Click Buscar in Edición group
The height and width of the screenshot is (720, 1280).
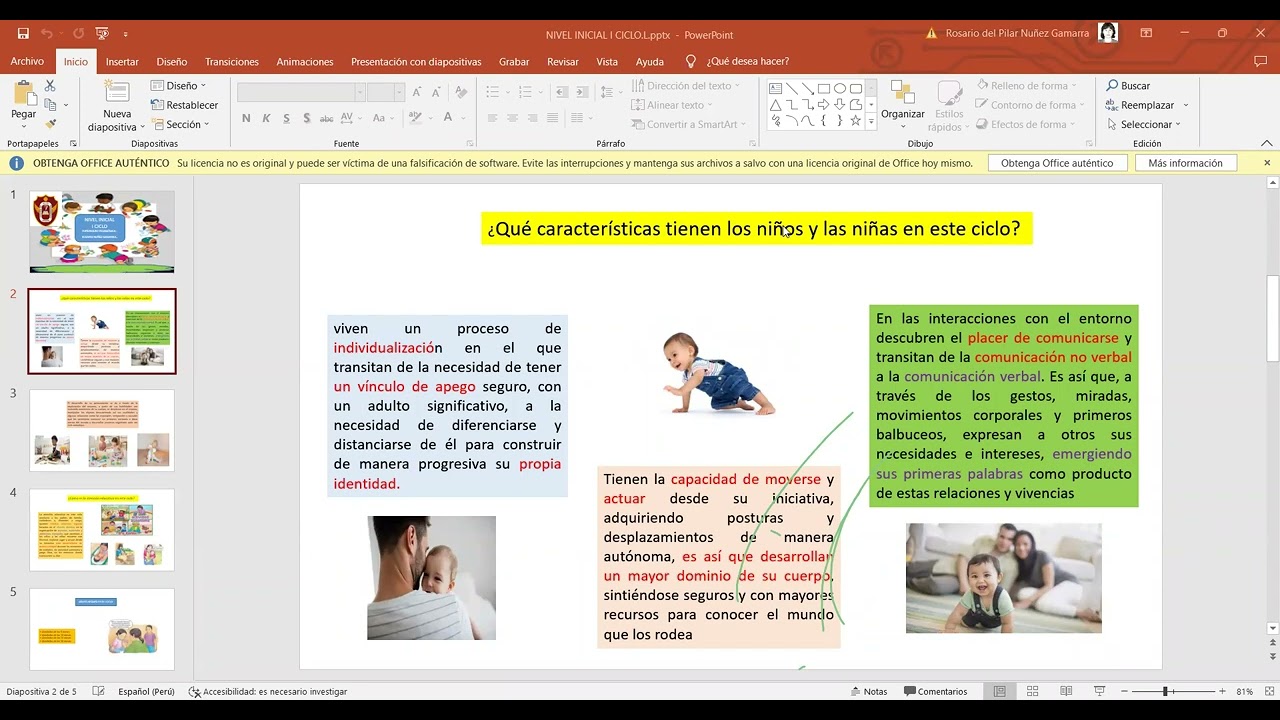pos(1128,86)
